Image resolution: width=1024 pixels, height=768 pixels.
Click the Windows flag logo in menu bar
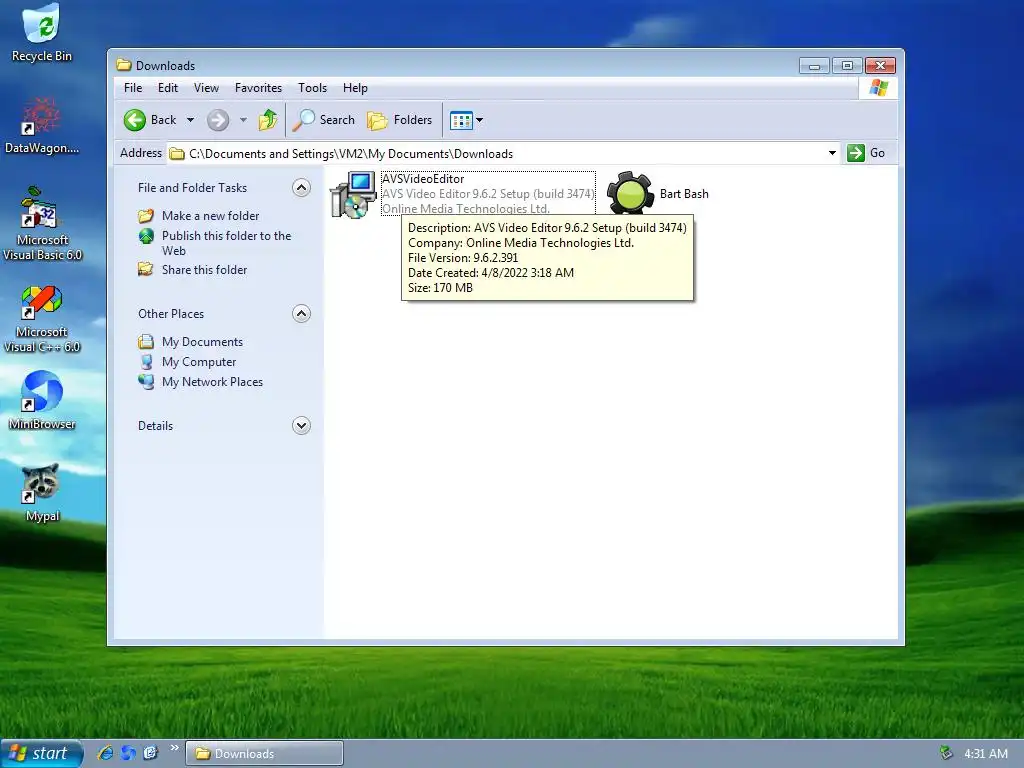pyautogui.click(x=878, y=88)
